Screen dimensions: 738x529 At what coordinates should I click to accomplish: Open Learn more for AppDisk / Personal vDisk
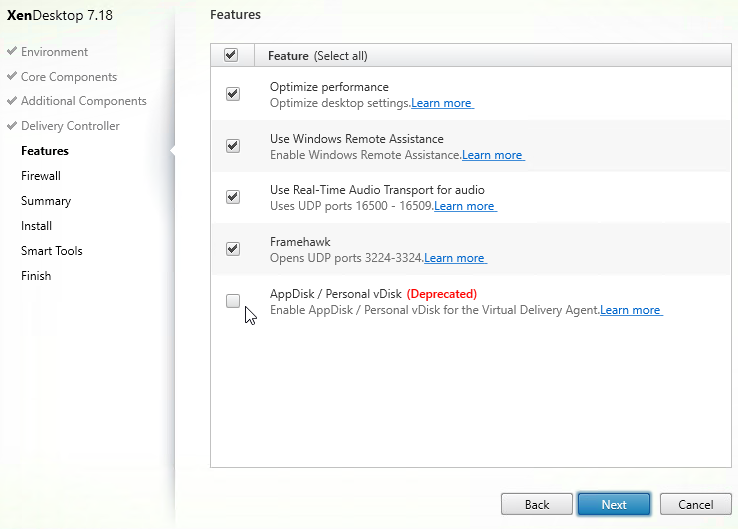pos(631,310)
